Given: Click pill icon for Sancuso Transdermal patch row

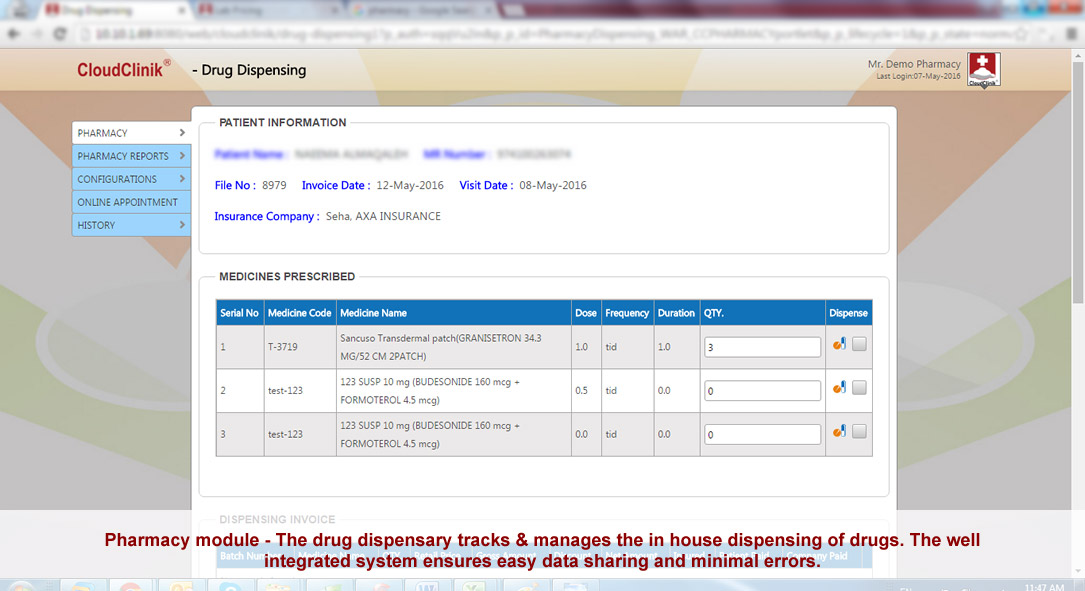Looking at the screenshot, I should (x=839, y=345).
